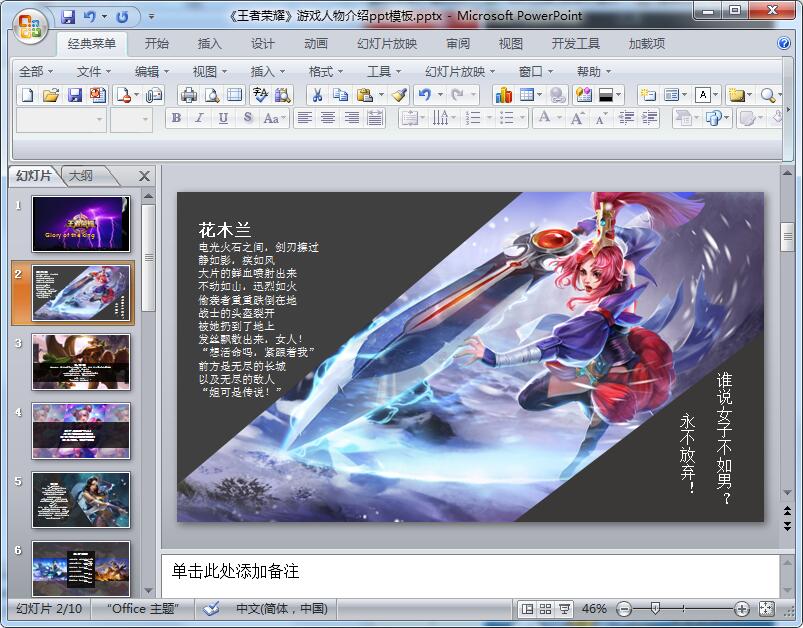803x628 pixels.
Task: Insert a hyperlink with the globe icon
Action: pyautogui.click(x=557, y=95)
